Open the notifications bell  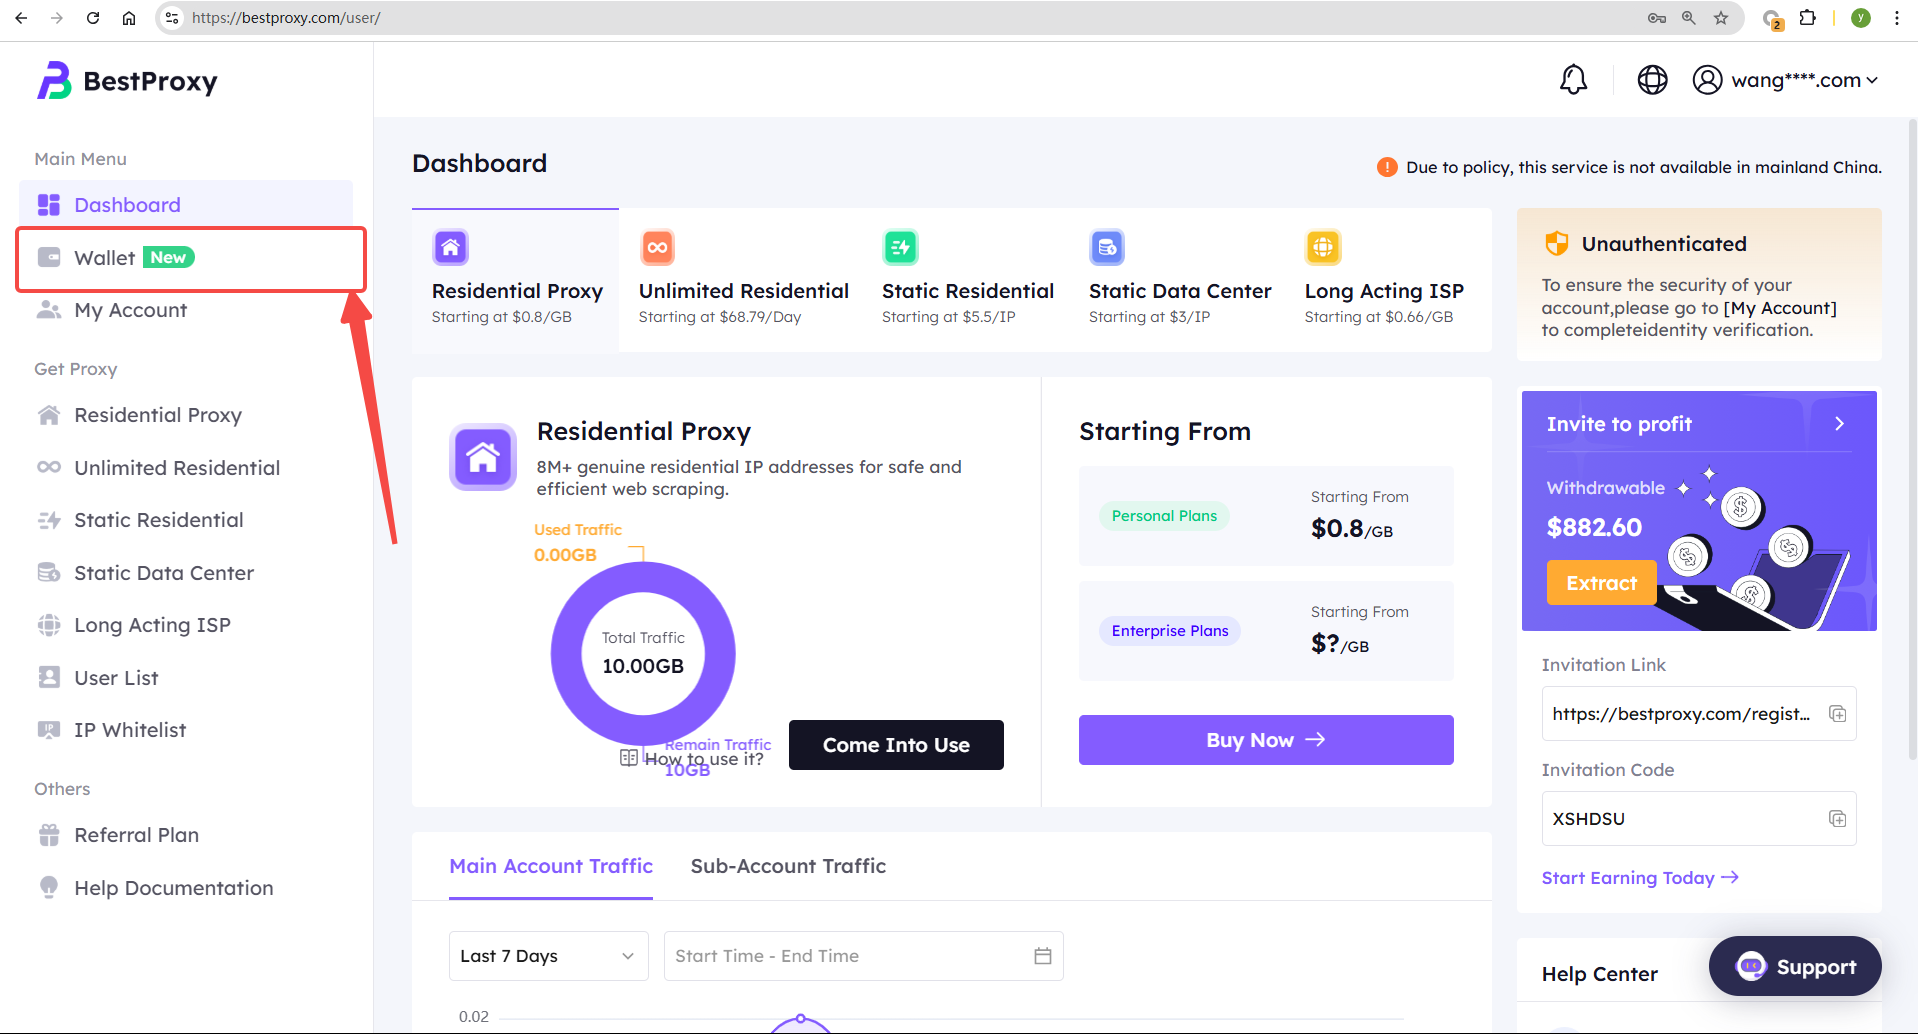1573,80
